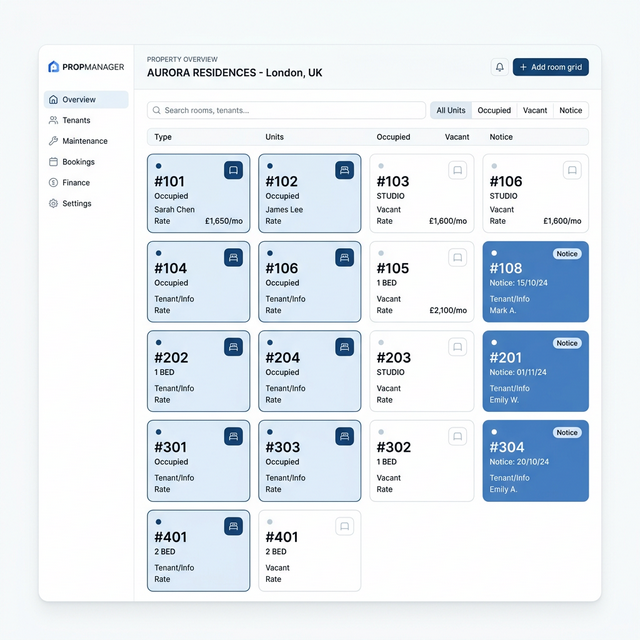640x640 pixels.
Task: Navigate to Bookings
Action: pyautogui.click(x=86, y=162)
